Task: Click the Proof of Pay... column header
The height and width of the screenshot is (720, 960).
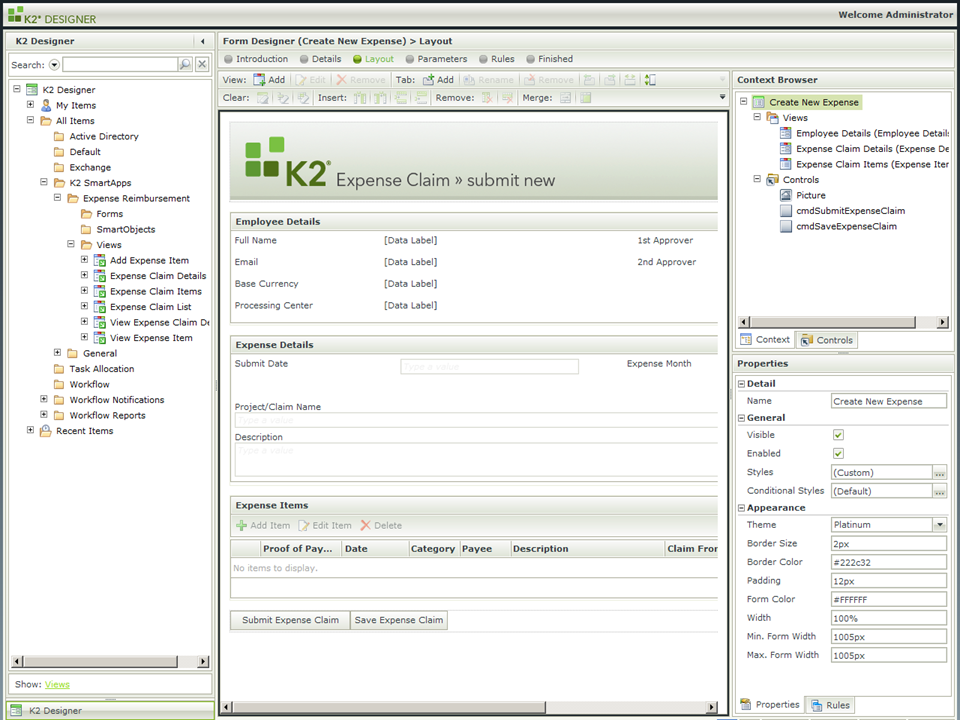Action: [x=301, y=549]
